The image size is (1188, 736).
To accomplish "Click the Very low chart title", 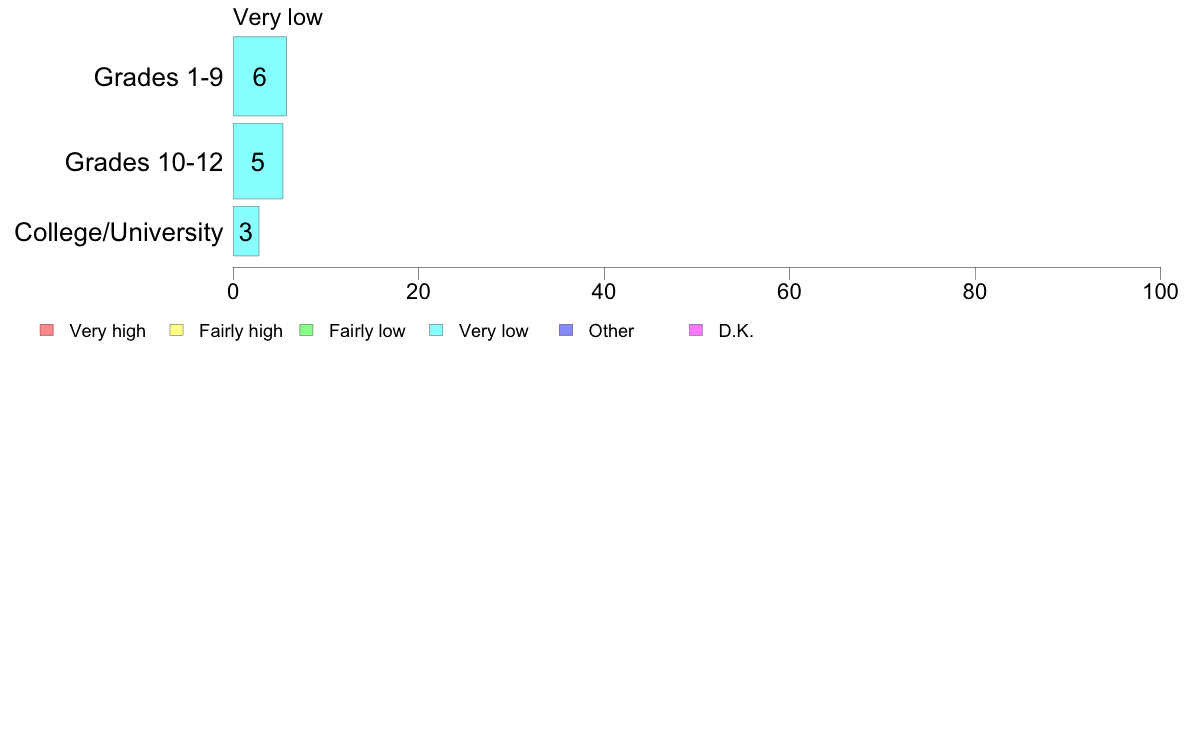I will [278, 17].
